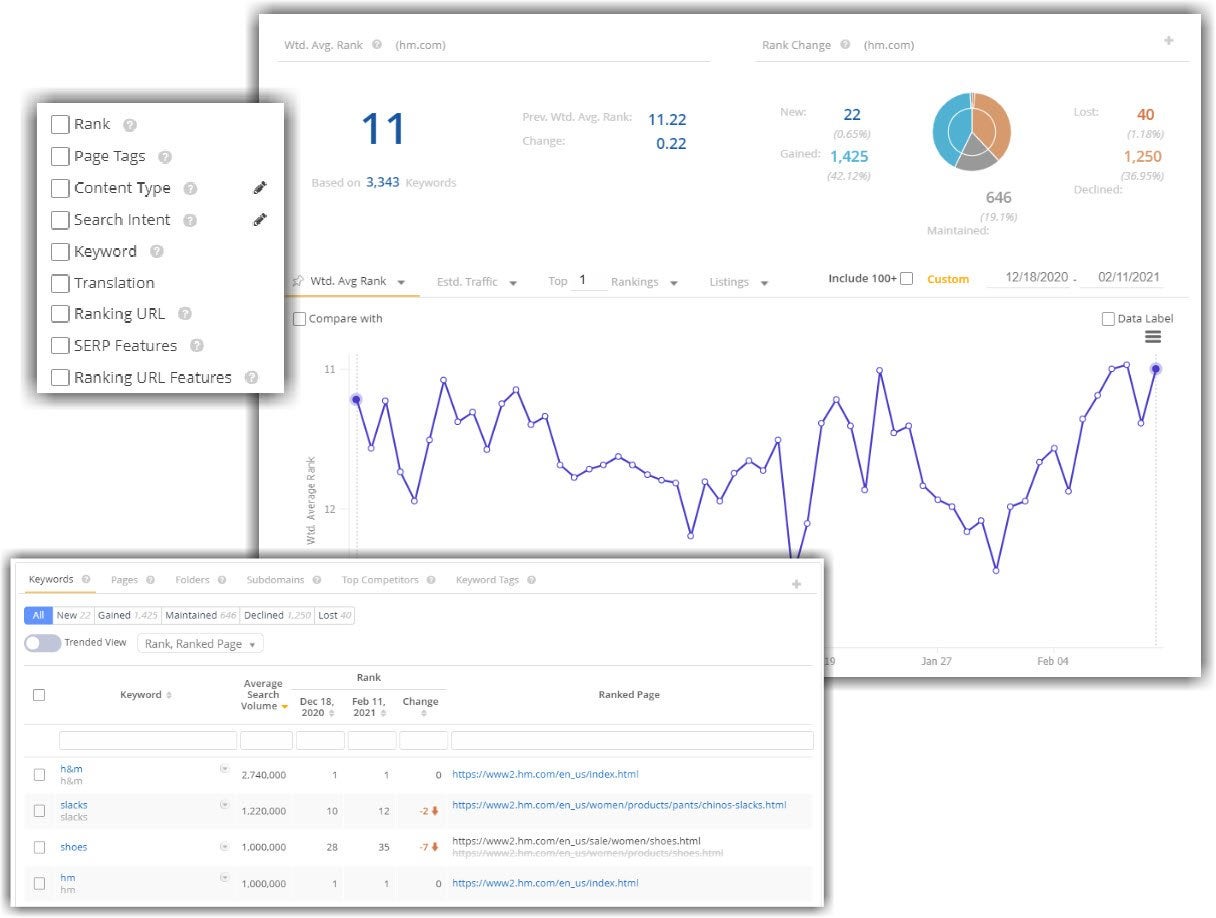Click the keyword filter input field
The image size is (1216, 918).
point(147,740)
